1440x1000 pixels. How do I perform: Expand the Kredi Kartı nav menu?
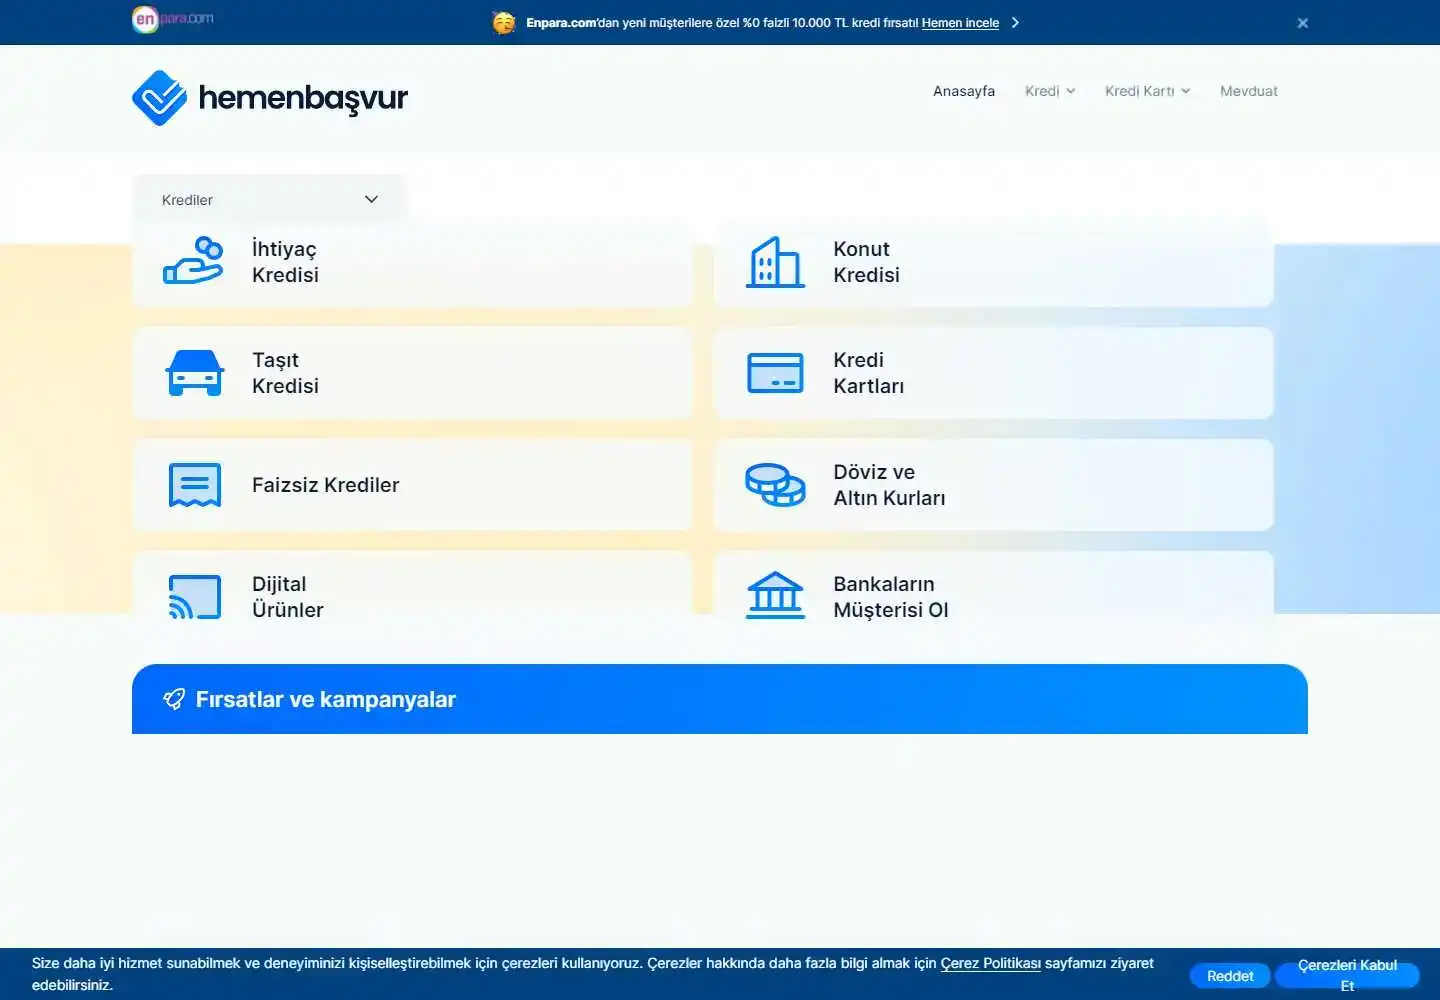coord(1148,91)
